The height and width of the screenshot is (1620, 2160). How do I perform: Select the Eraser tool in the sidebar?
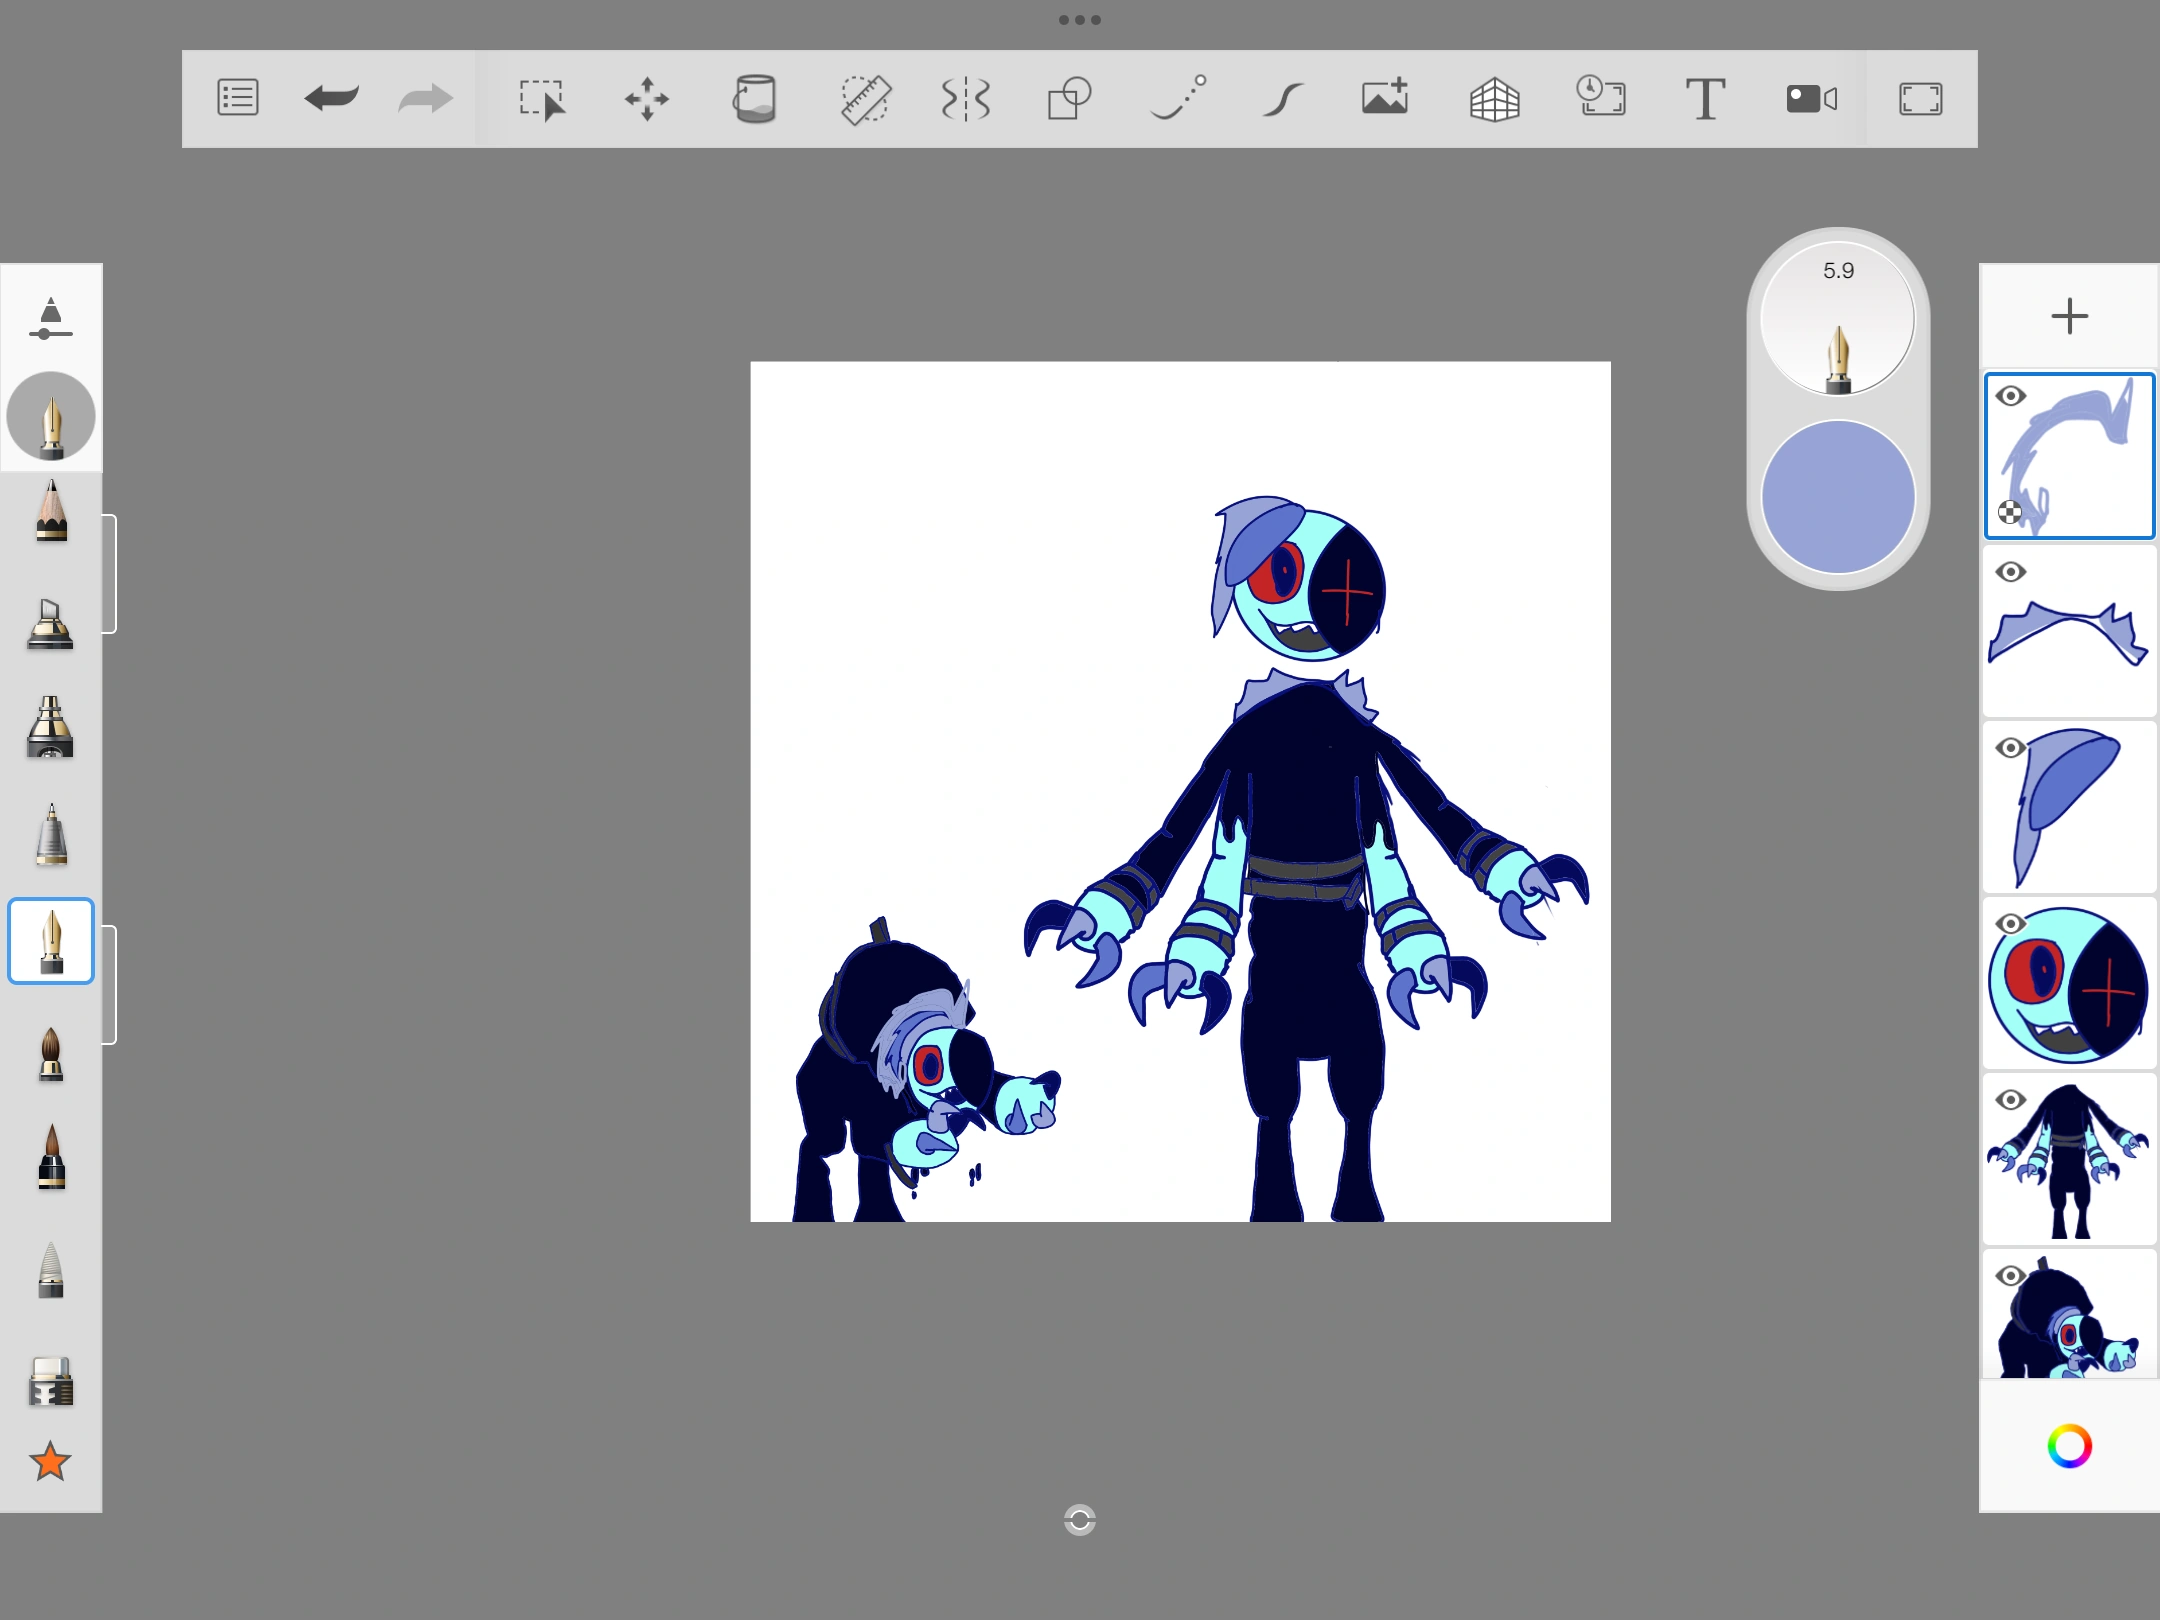pos(51,1380)
